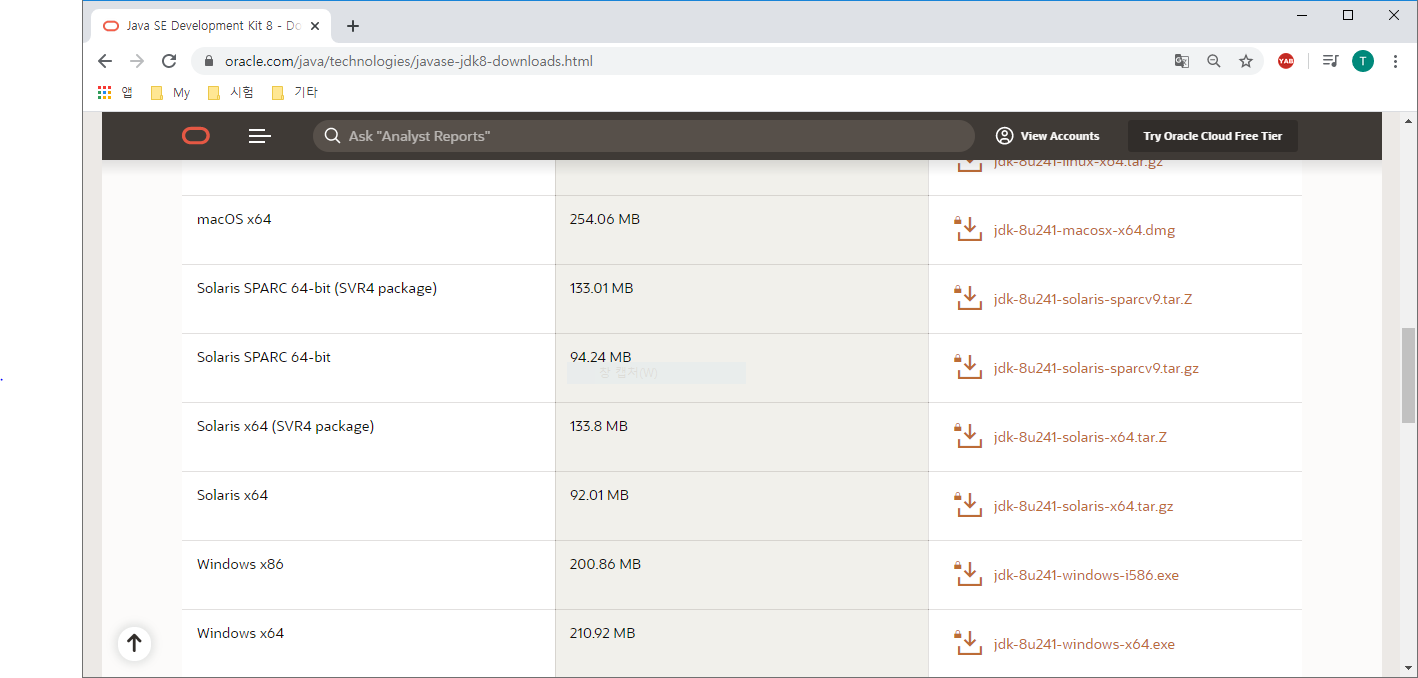Open a new tab with the plus button

coord(353,26)
